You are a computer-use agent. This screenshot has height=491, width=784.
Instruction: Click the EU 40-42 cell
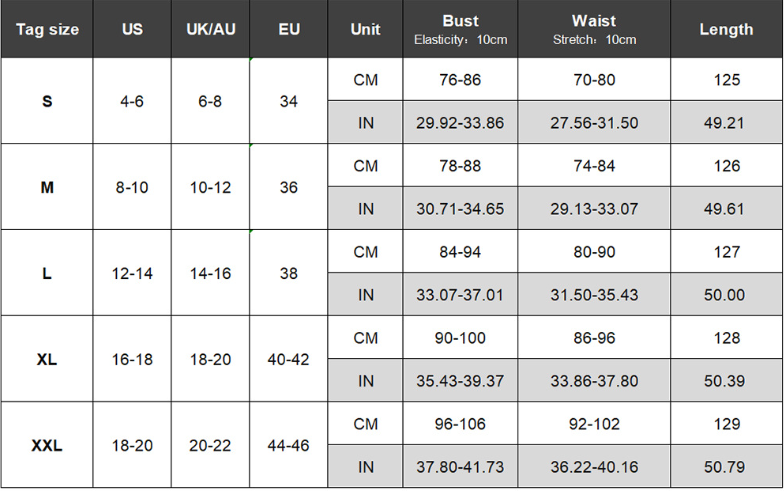point(288,359)
